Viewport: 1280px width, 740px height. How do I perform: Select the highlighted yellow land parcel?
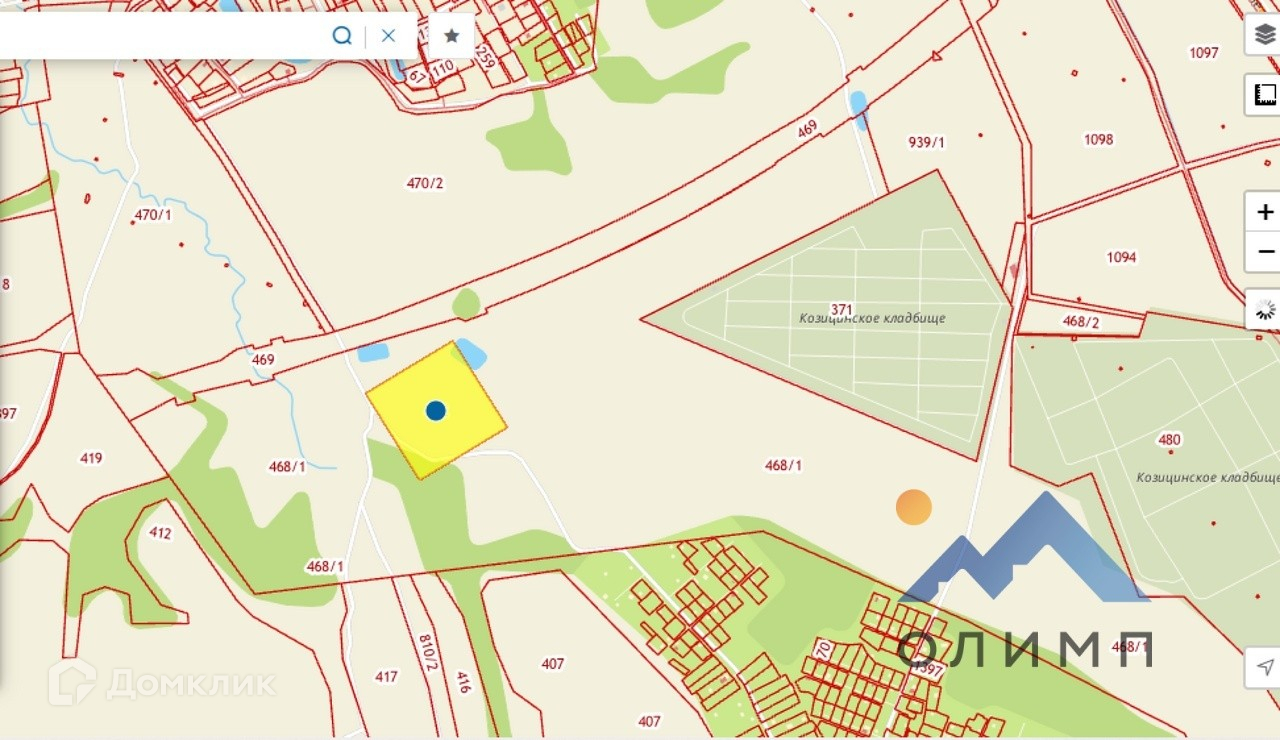[437, 410]
